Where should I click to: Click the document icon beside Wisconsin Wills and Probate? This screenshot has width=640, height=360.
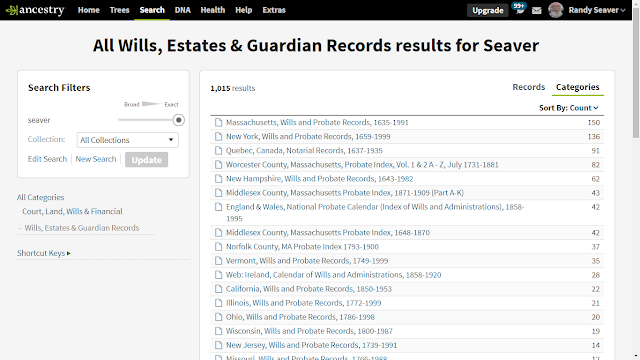pos(219,331)
